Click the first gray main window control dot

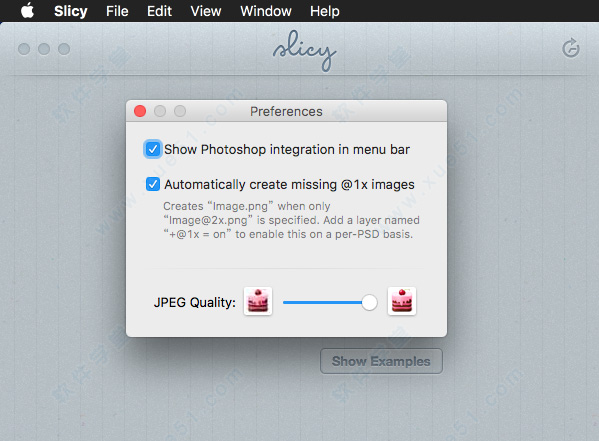tap(24, 49)
